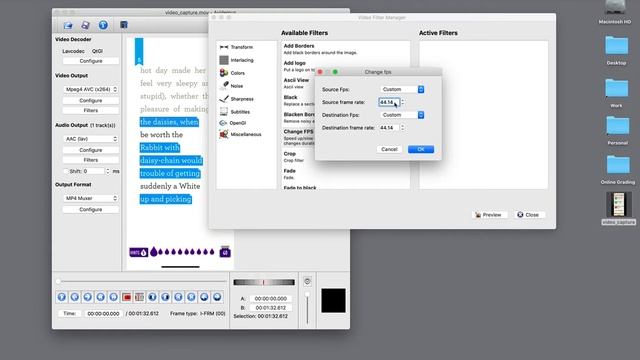Set the end marker B
The width and height of the screenshot is (640, 360).
(x=140, y=297)
